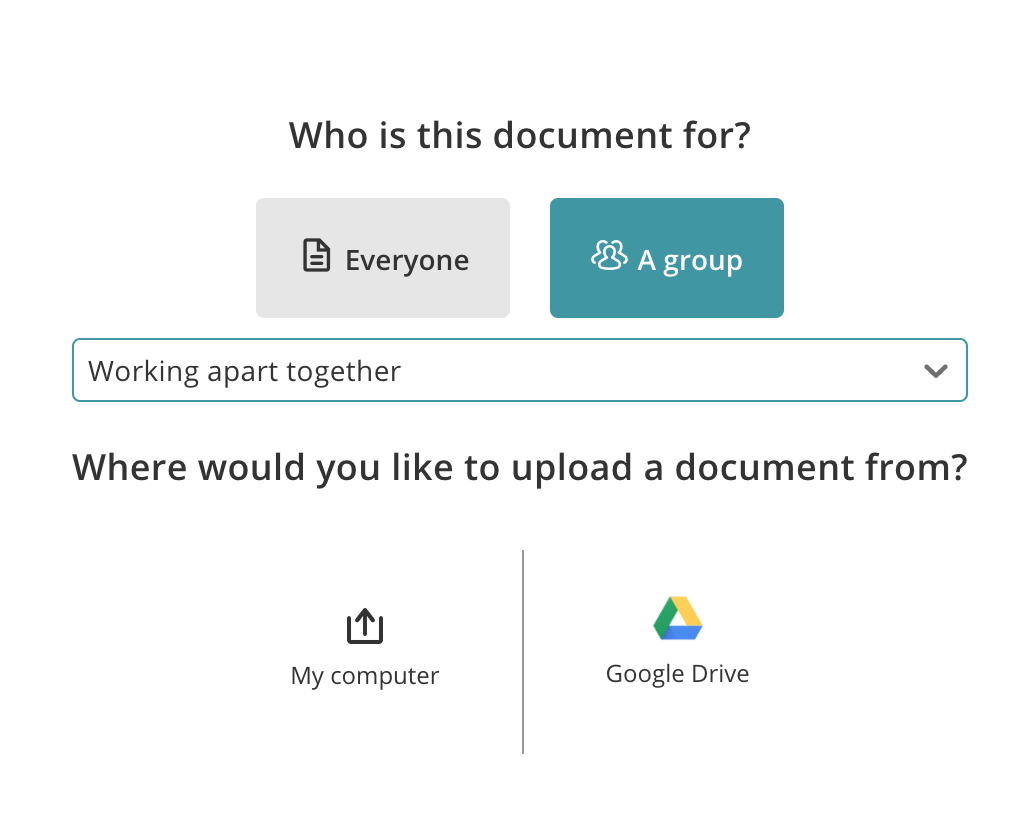Click the Working apart together text
The image size is (1034, 818).
pos(245,371)
